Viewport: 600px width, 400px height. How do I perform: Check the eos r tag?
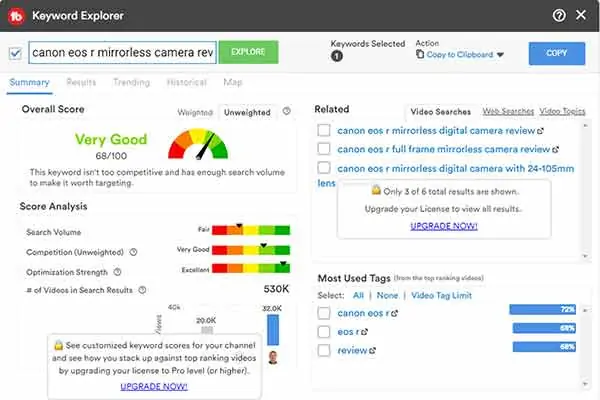[x=324, y=331]
